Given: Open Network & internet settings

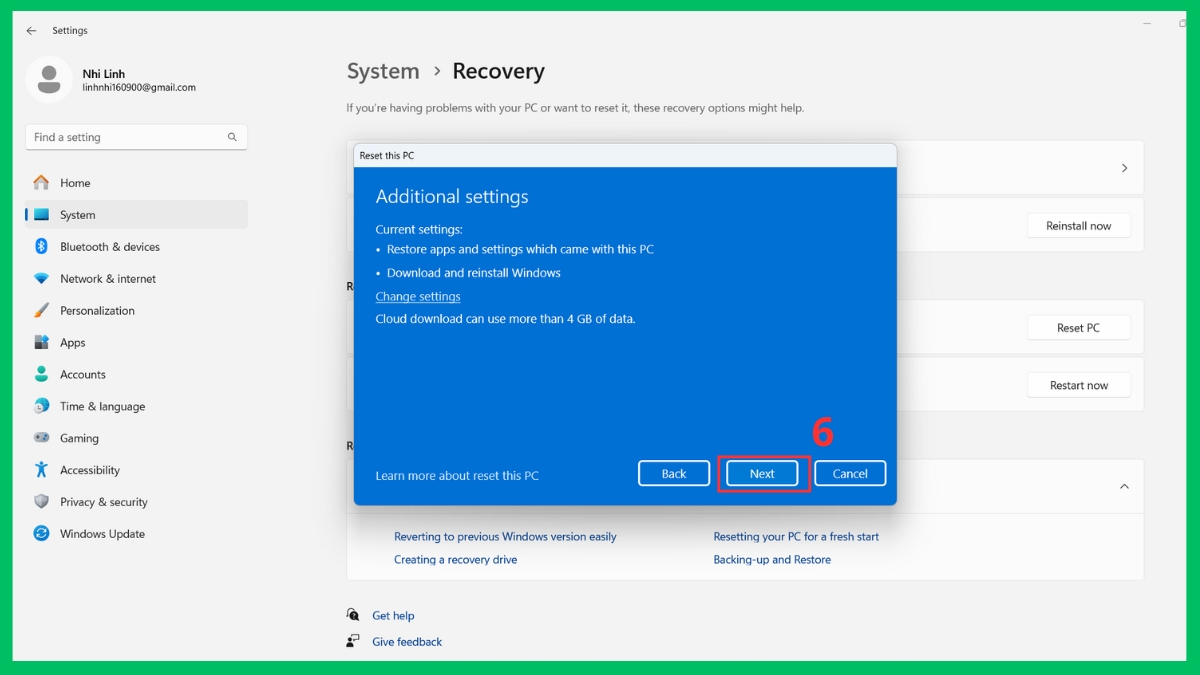Looking at the screenshot, I should [107, 278].
